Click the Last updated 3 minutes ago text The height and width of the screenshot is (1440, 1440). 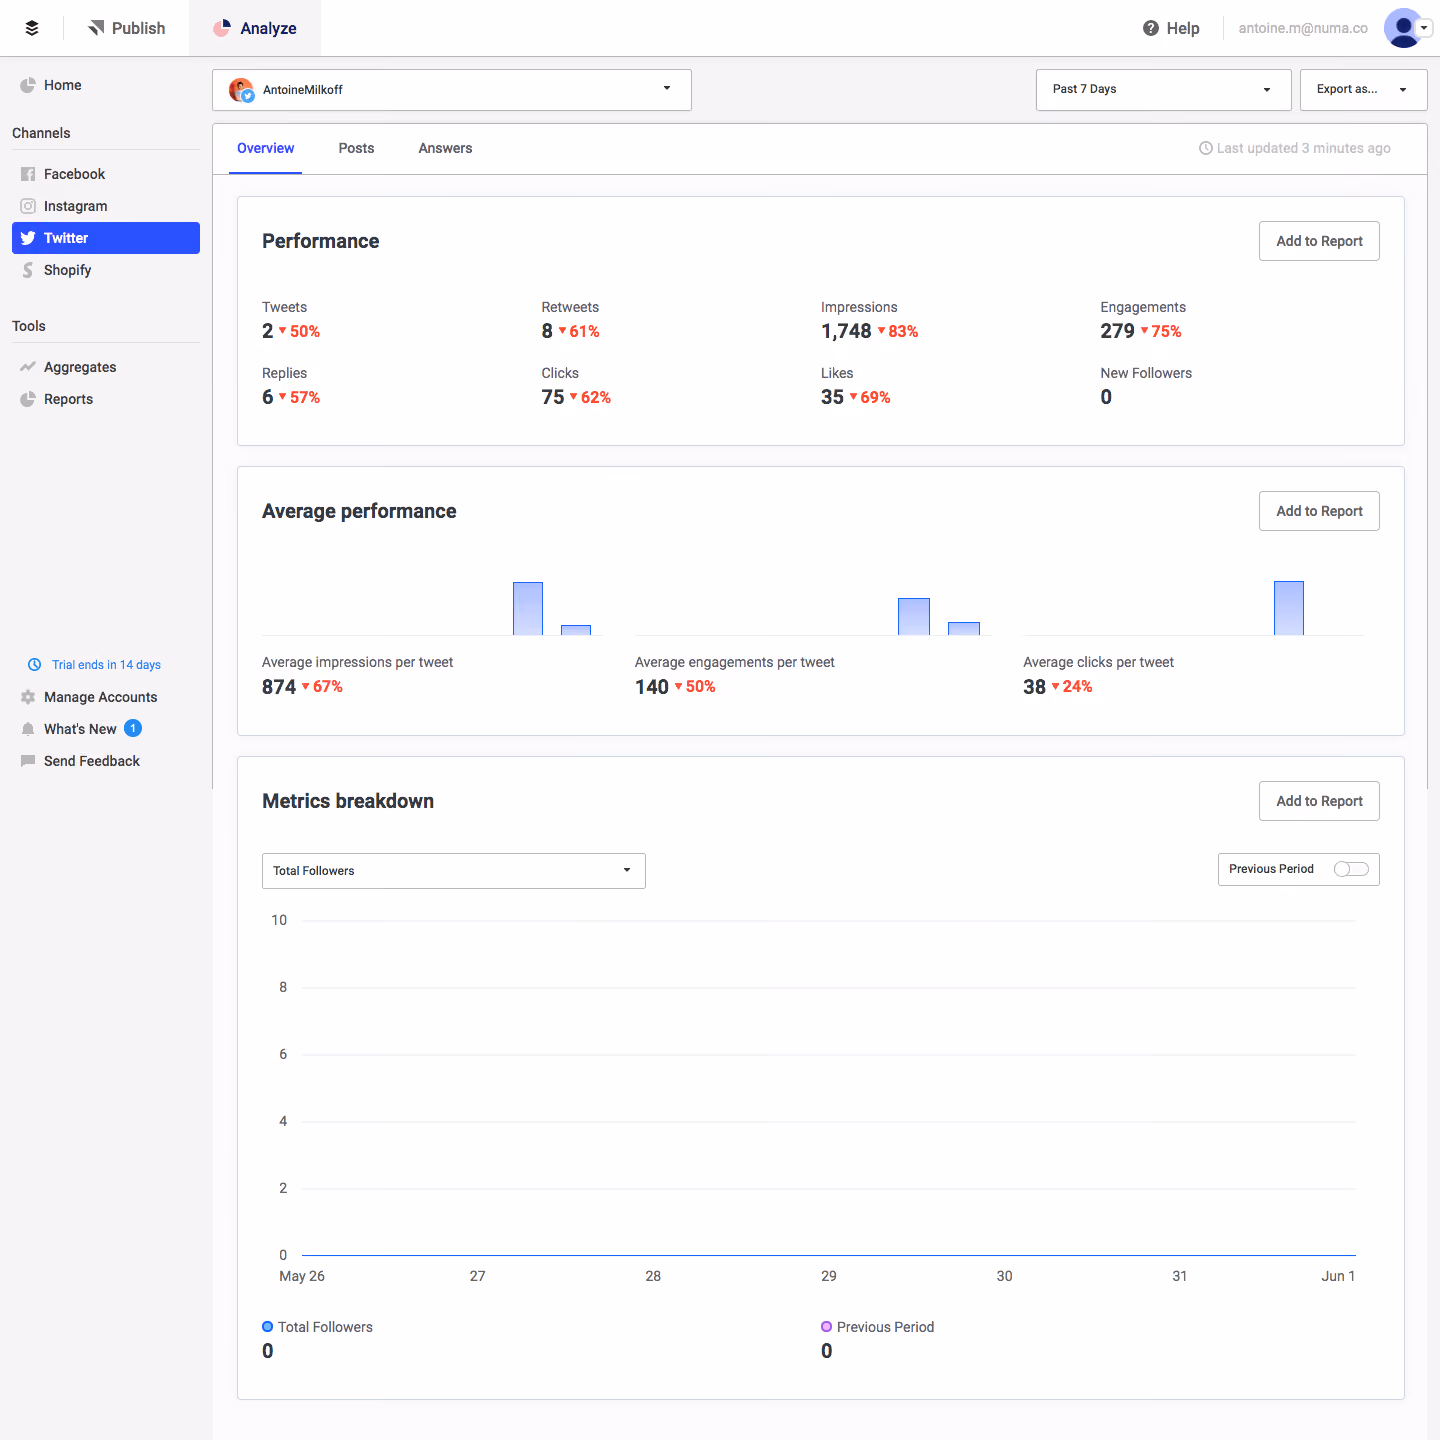[x=1303, y=148]
